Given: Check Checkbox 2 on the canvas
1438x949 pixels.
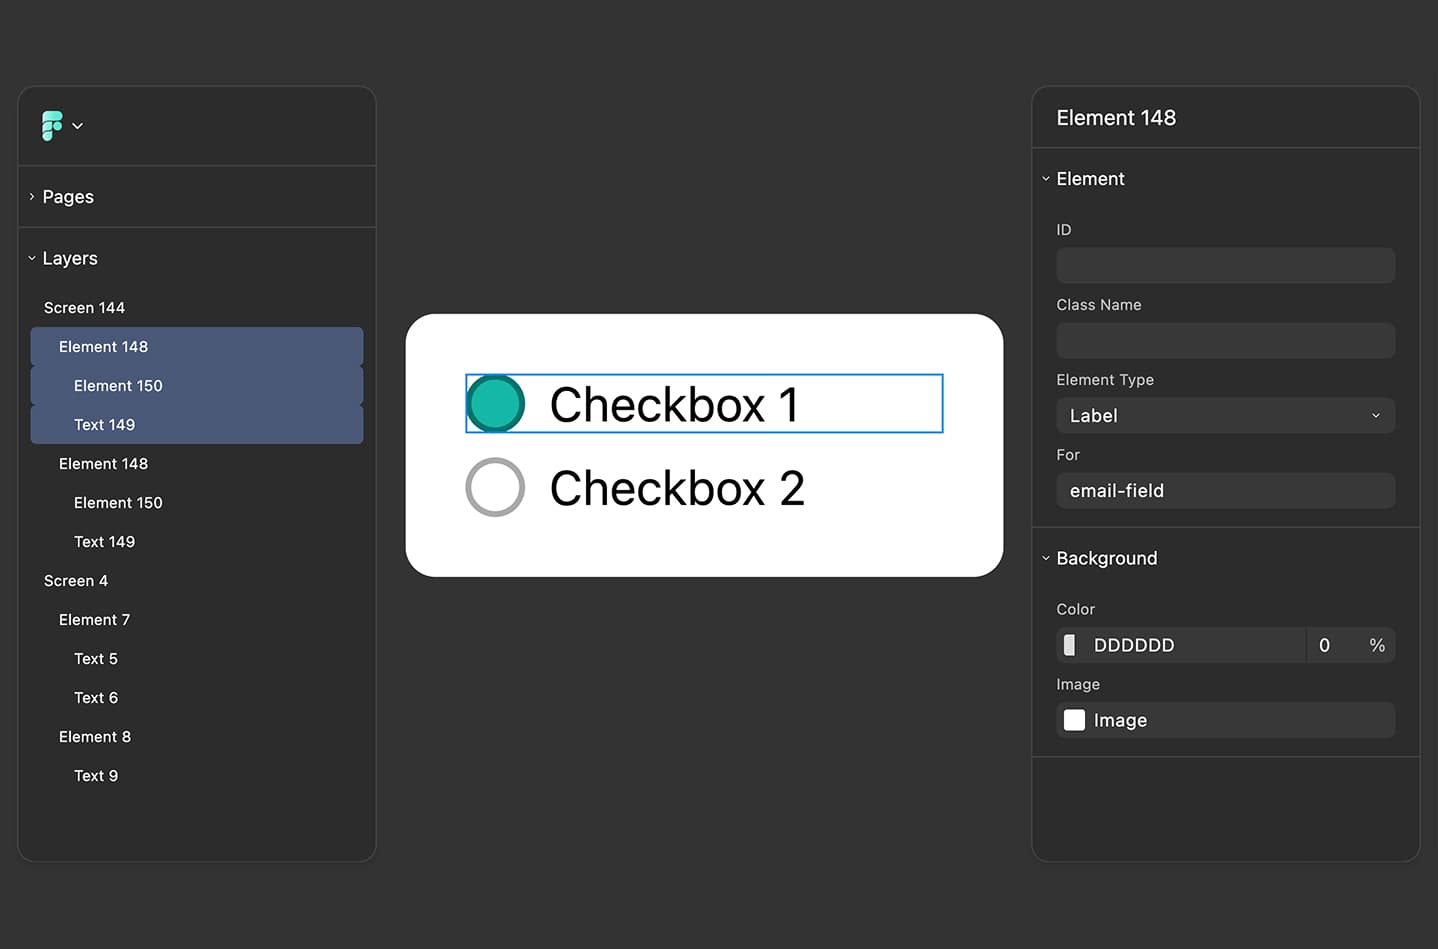Looking at the screenshot, I should (495, 488).
